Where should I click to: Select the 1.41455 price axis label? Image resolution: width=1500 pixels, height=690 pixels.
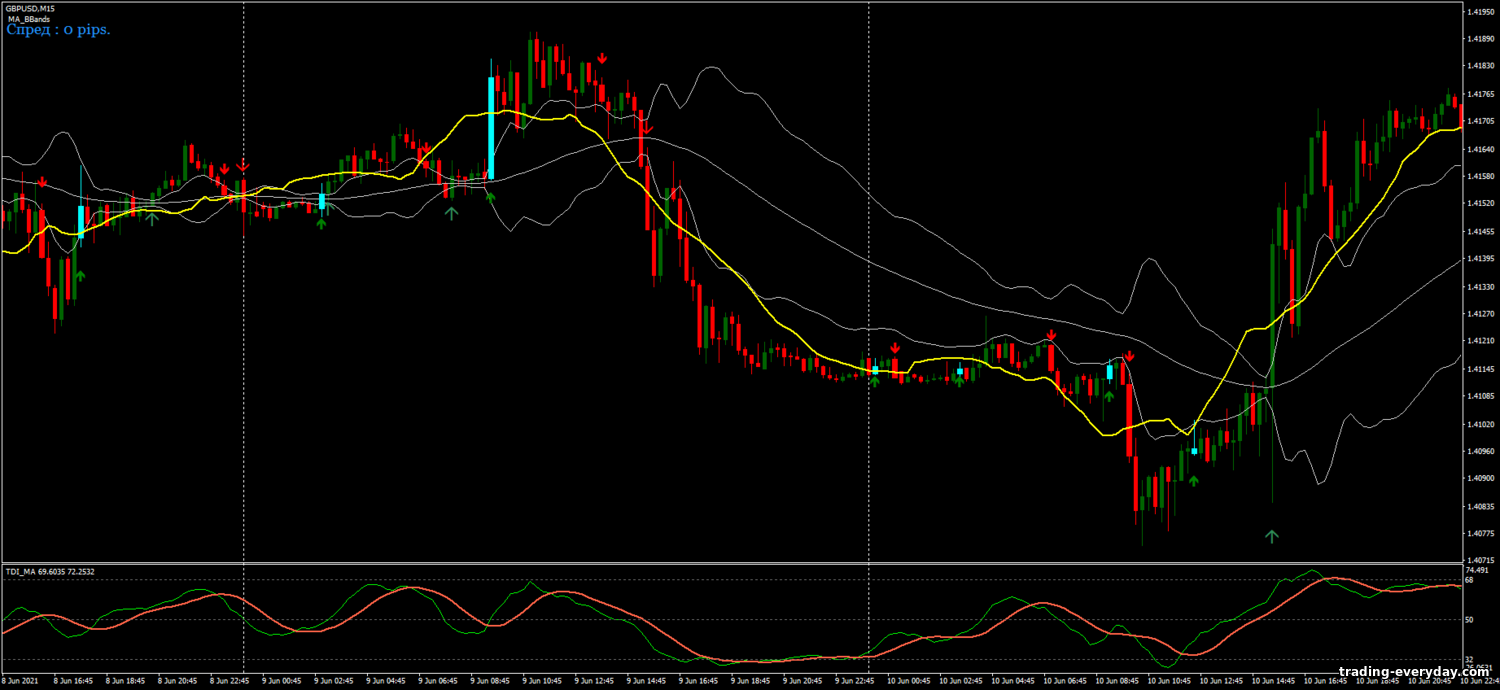pos(1479,232)
